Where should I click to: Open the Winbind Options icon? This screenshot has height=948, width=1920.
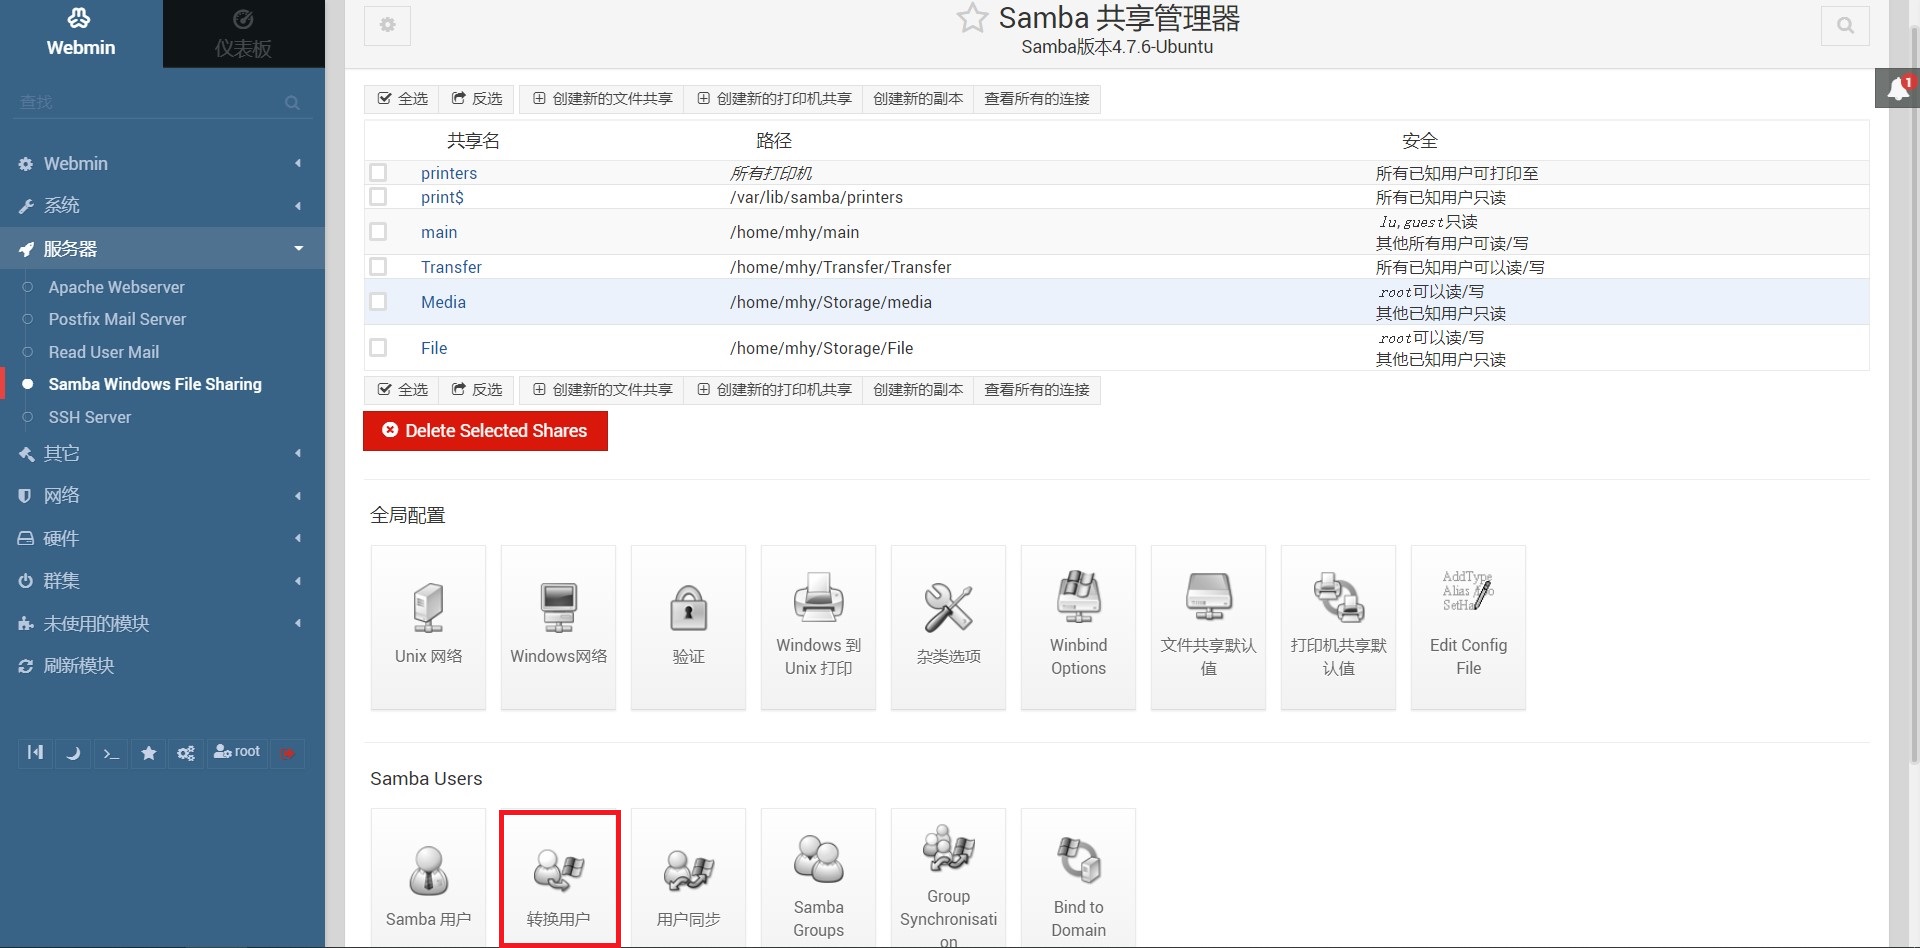(1078, 627)
